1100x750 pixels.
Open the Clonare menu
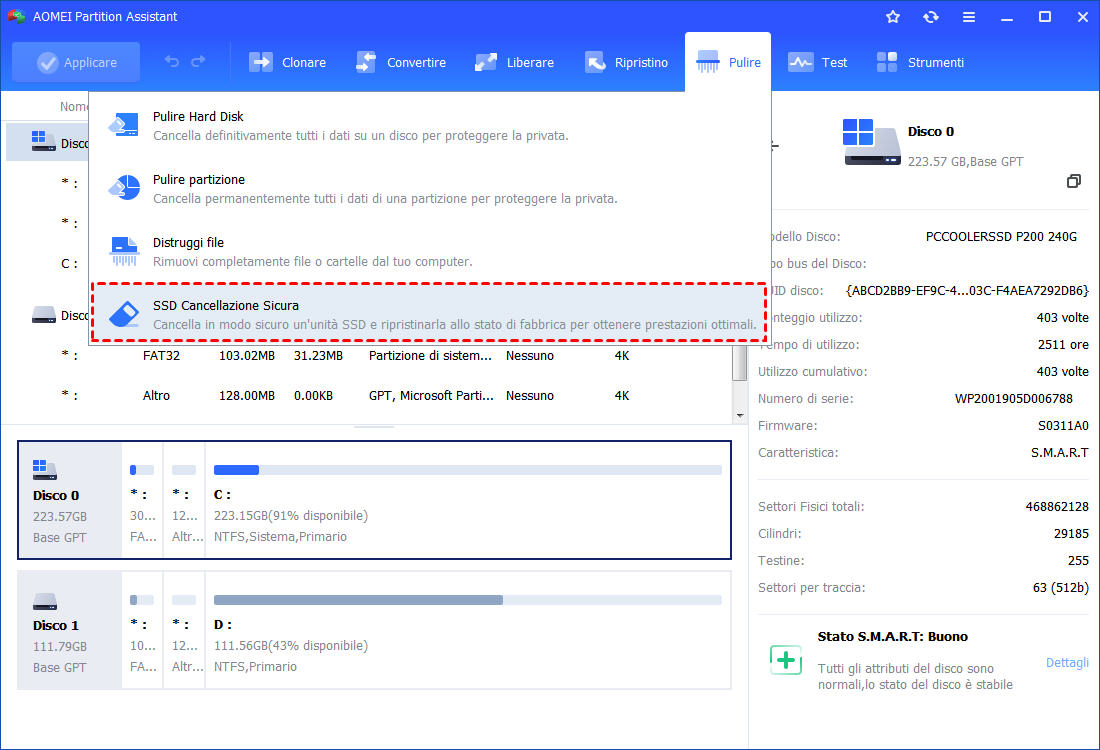(288, 62)
